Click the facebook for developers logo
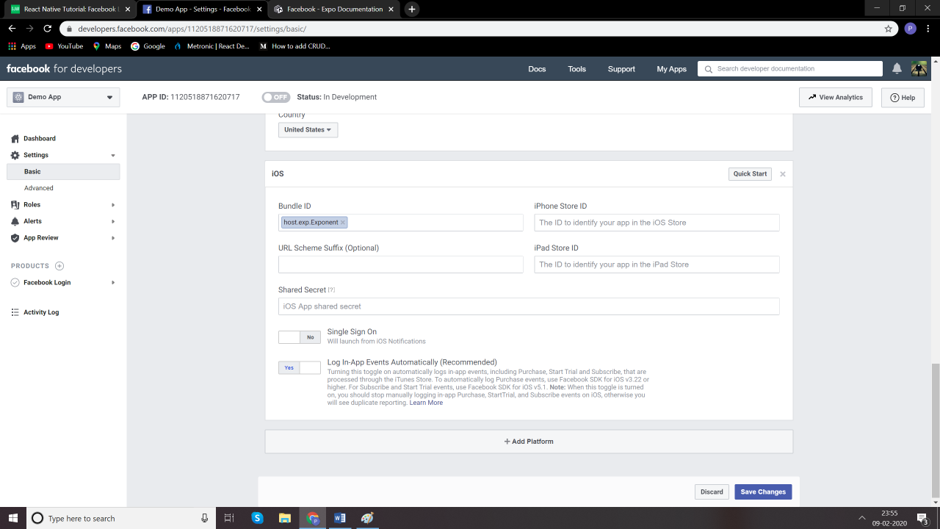 pos(64,68)
